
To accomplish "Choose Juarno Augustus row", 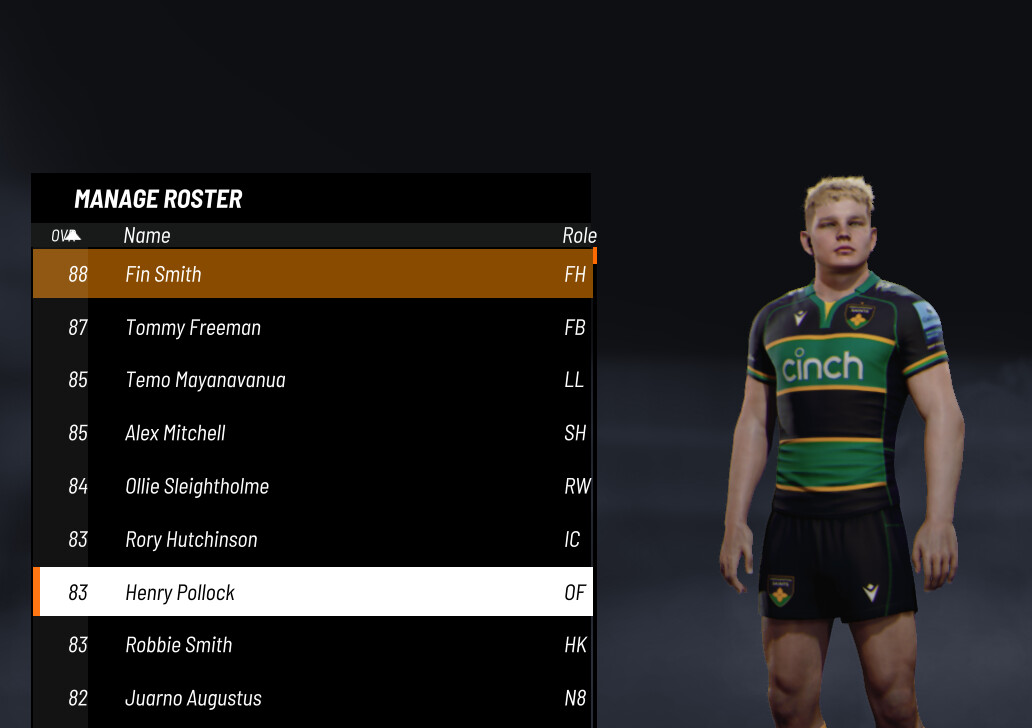I will tap(313, 698).
